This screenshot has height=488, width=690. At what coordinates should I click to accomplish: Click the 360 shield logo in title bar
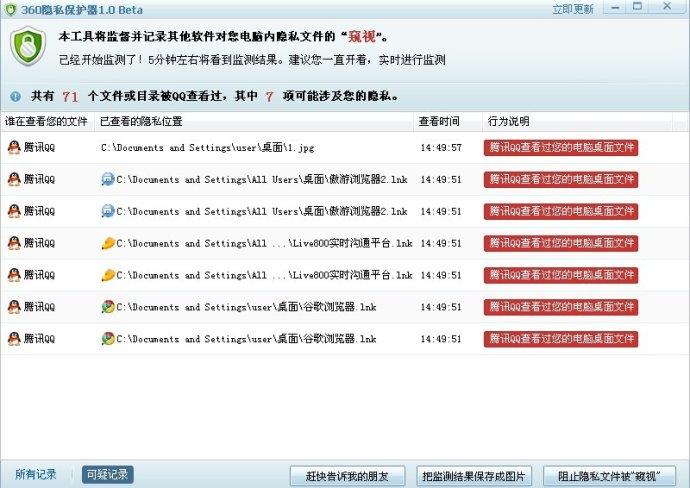(x=10, y=9)
